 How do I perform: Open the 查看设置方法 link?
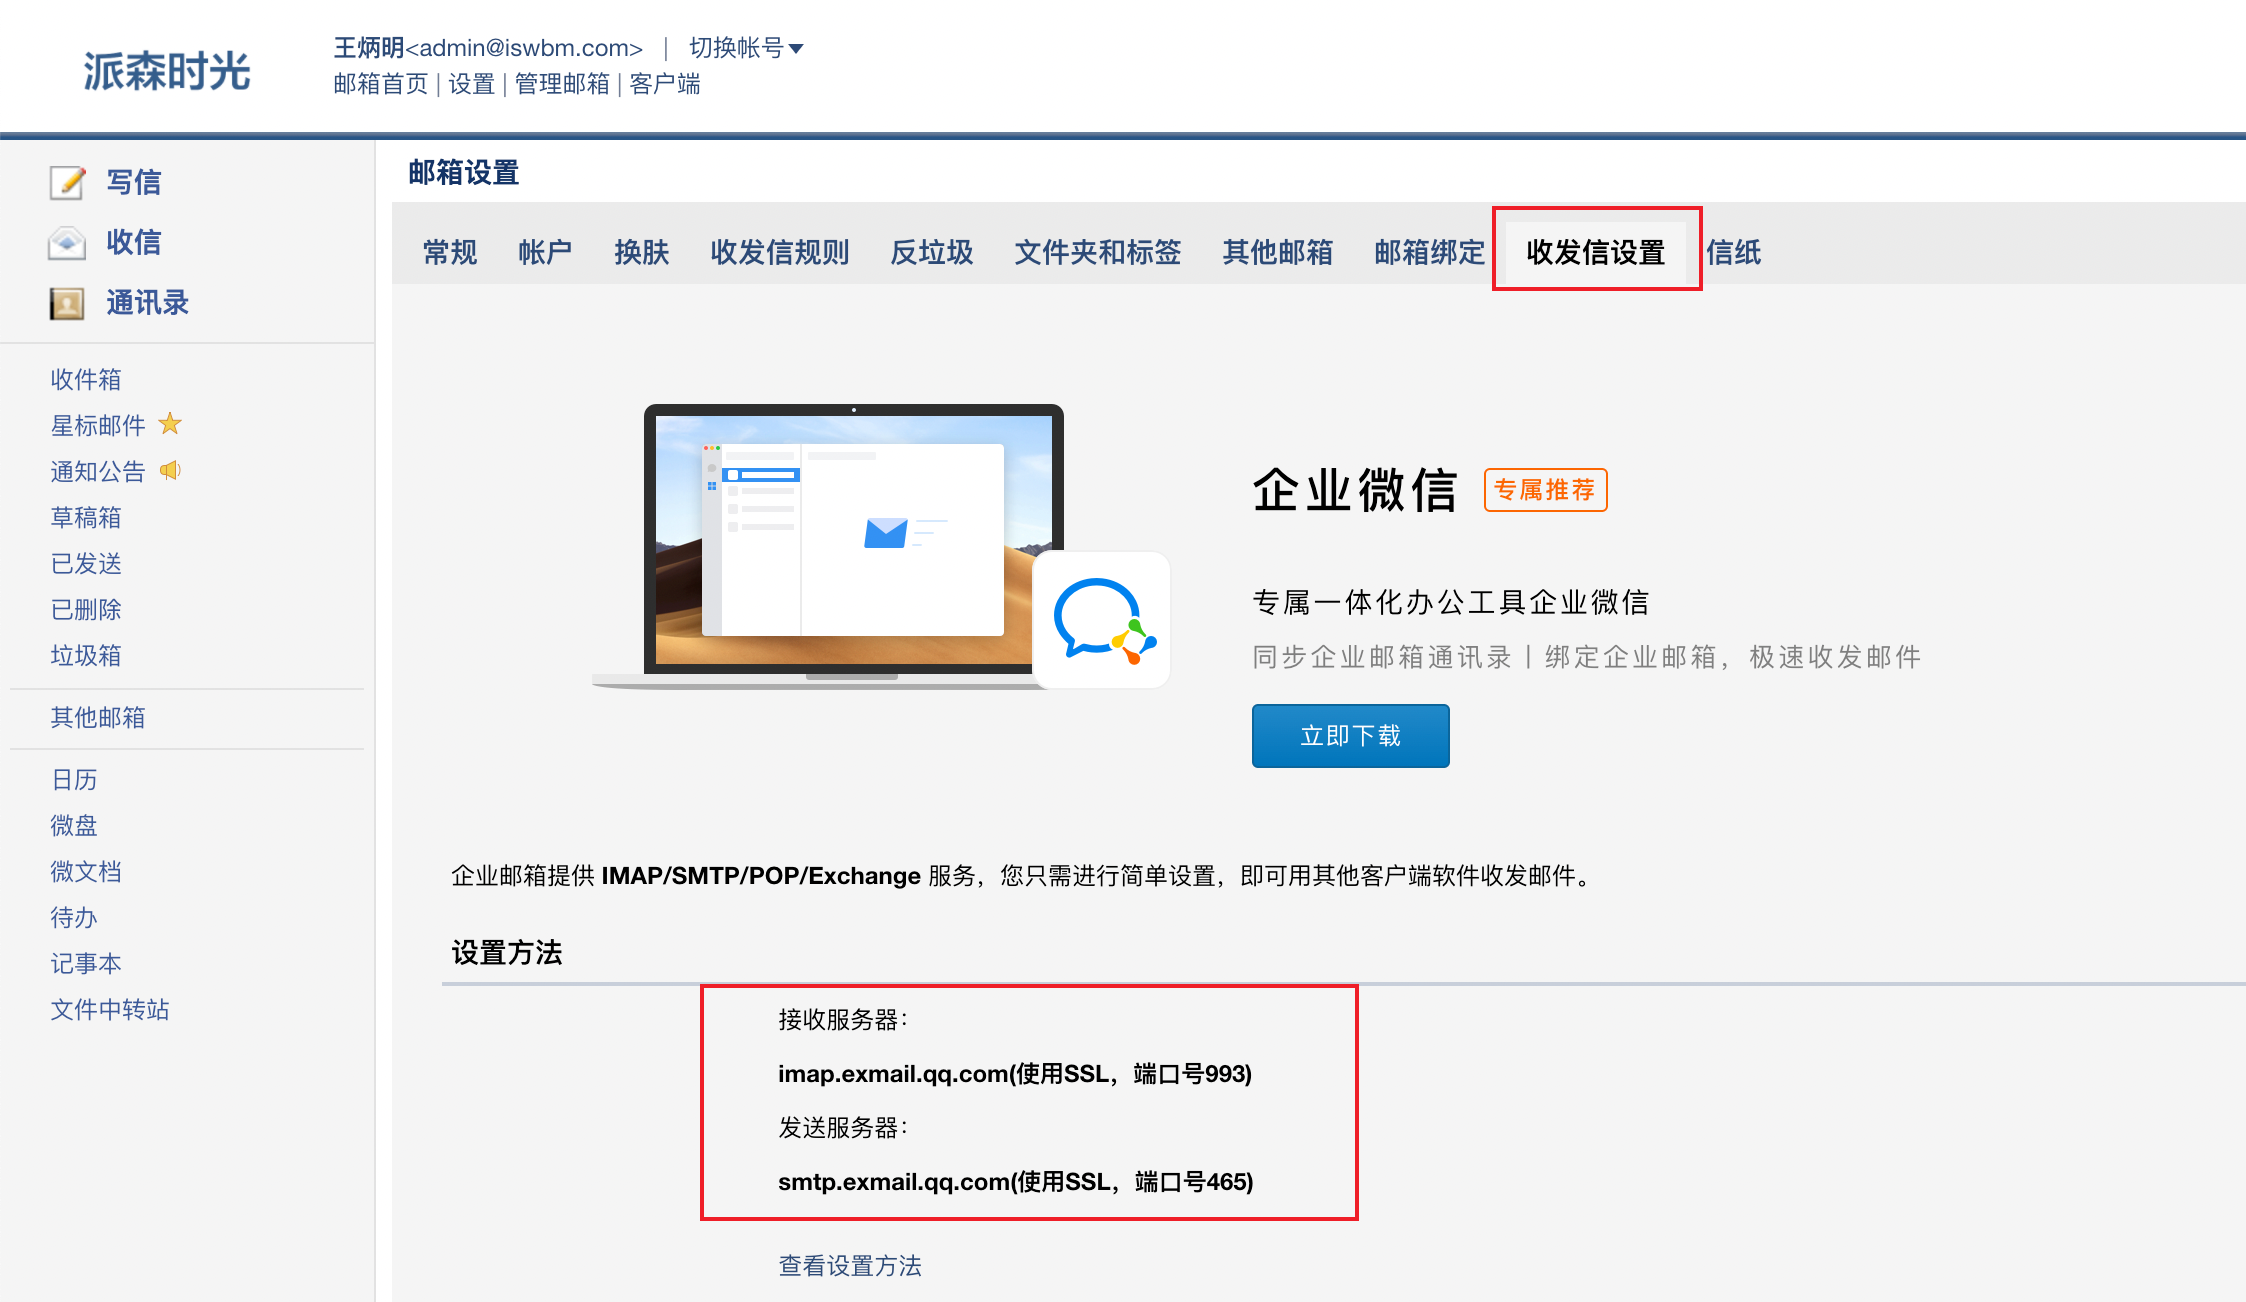point(850,1266)
